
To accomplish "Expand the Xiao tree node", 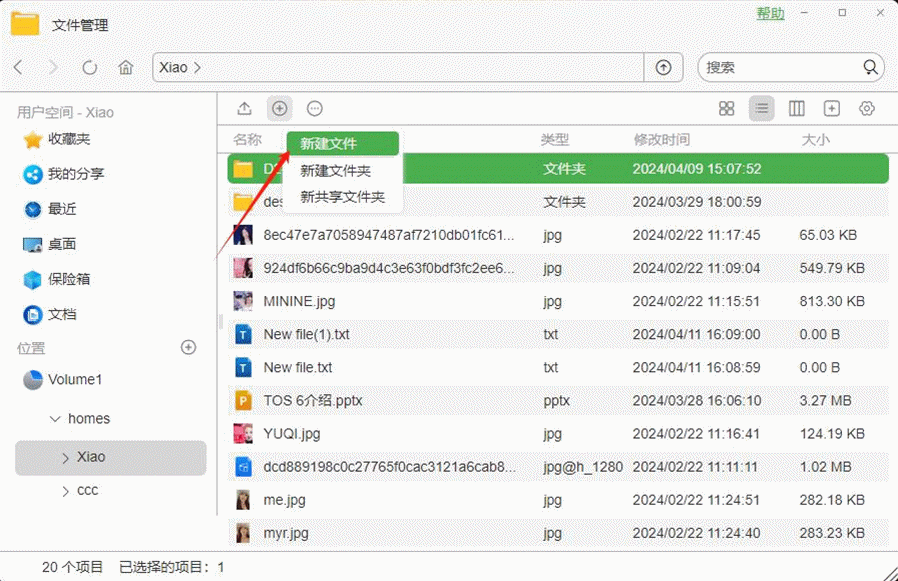I will pos(65,457).
